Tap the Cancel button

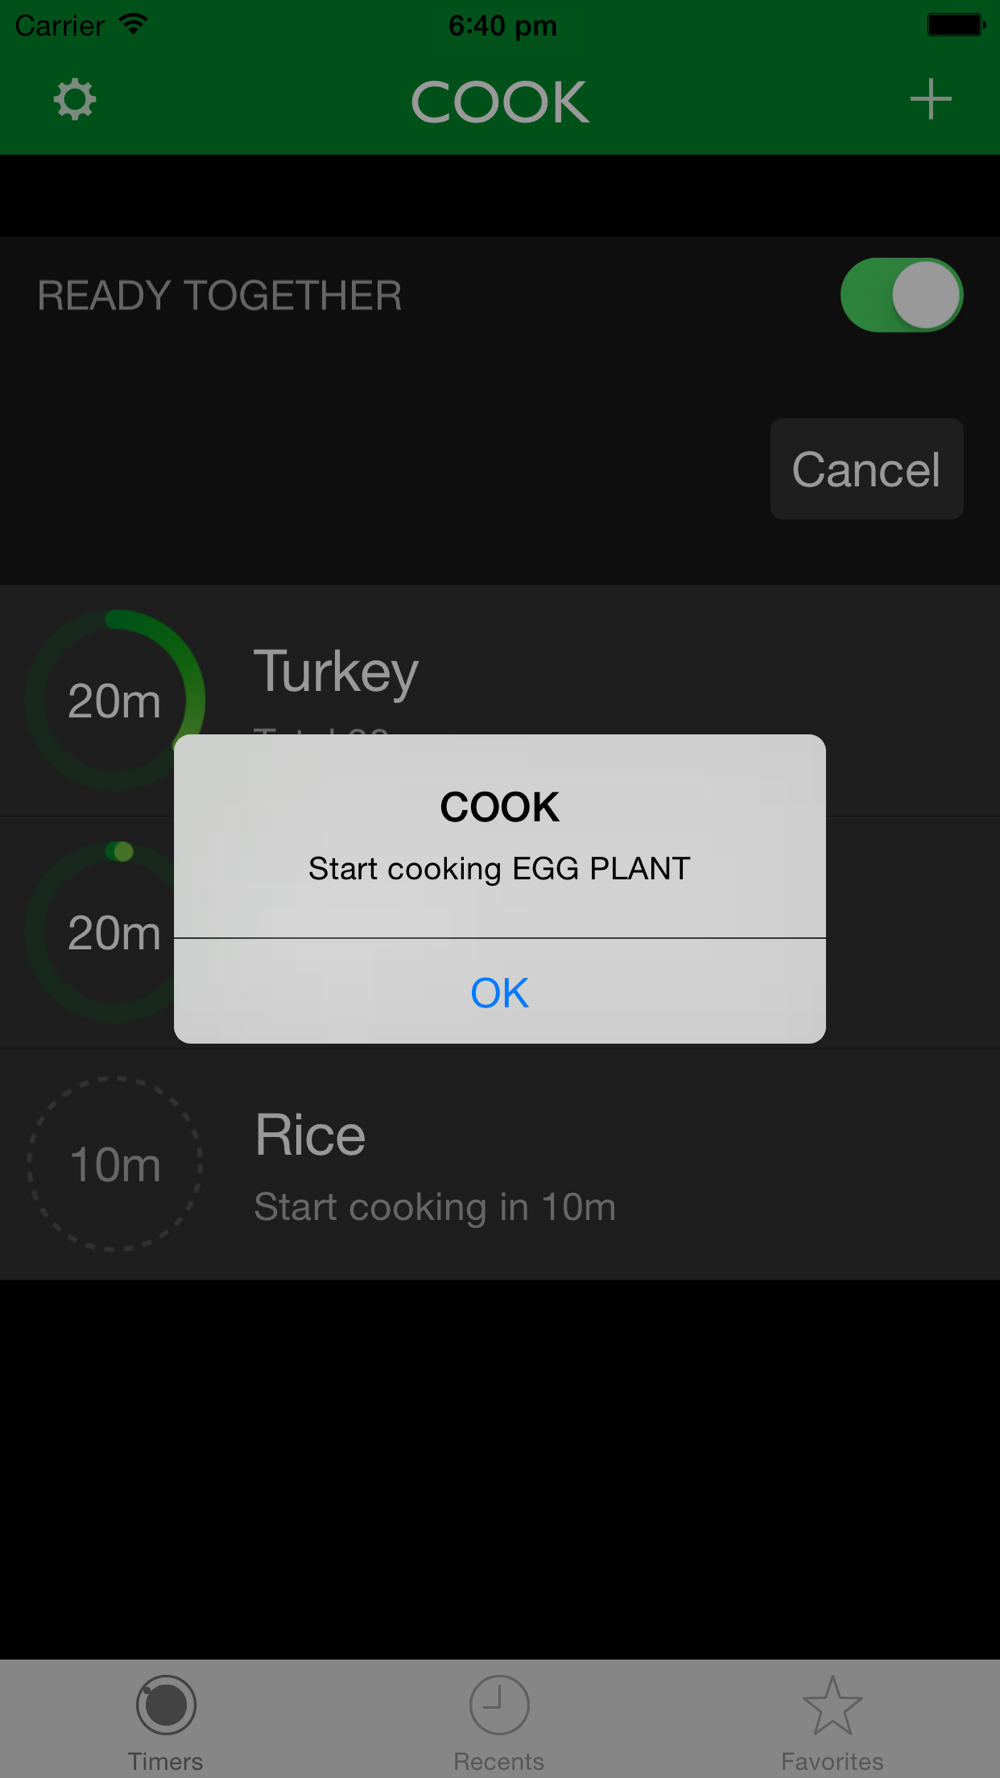[x=866, y=469]
